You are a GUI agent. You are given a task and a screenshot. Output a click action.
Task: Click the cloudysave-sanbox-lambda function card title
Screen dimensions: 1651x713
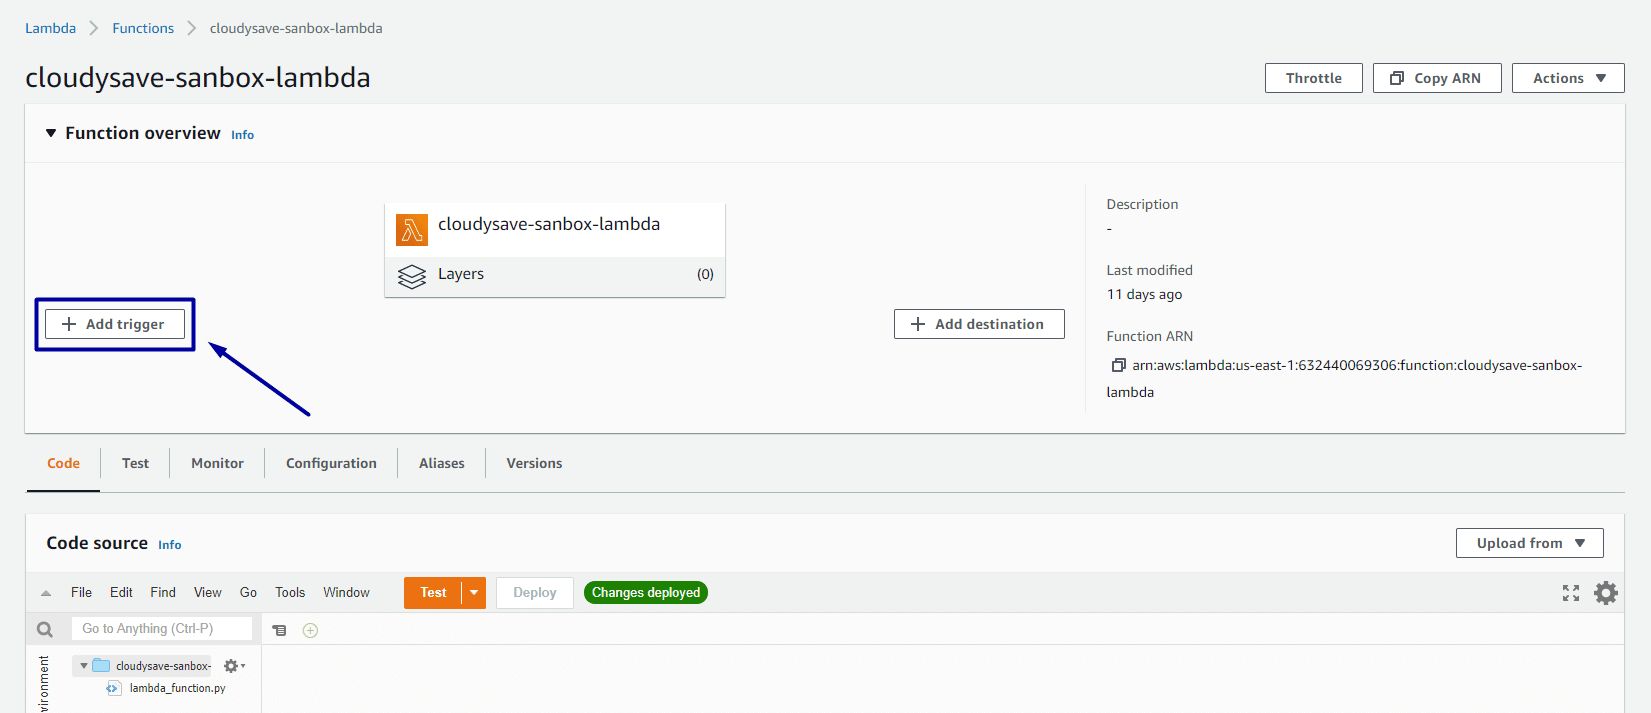(549, 224)
